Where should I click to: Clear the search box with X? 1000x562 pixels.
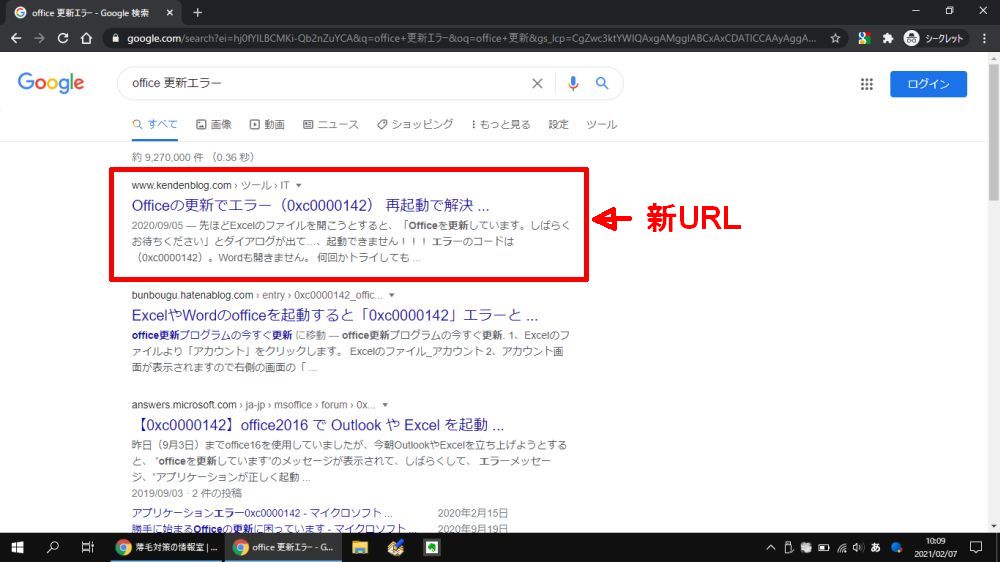tap(537, 84)
